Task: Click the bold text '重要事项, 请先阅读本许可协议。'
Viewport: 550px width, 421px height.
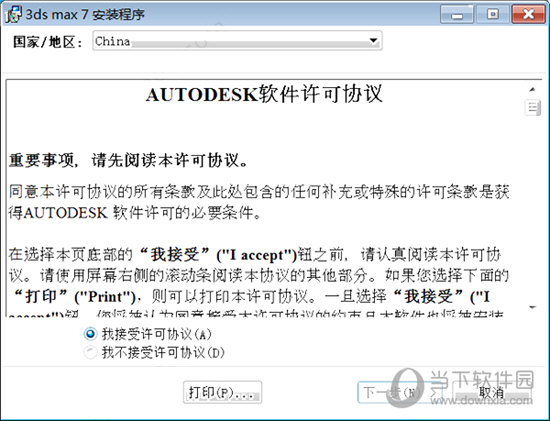Action: click(129, 160)
